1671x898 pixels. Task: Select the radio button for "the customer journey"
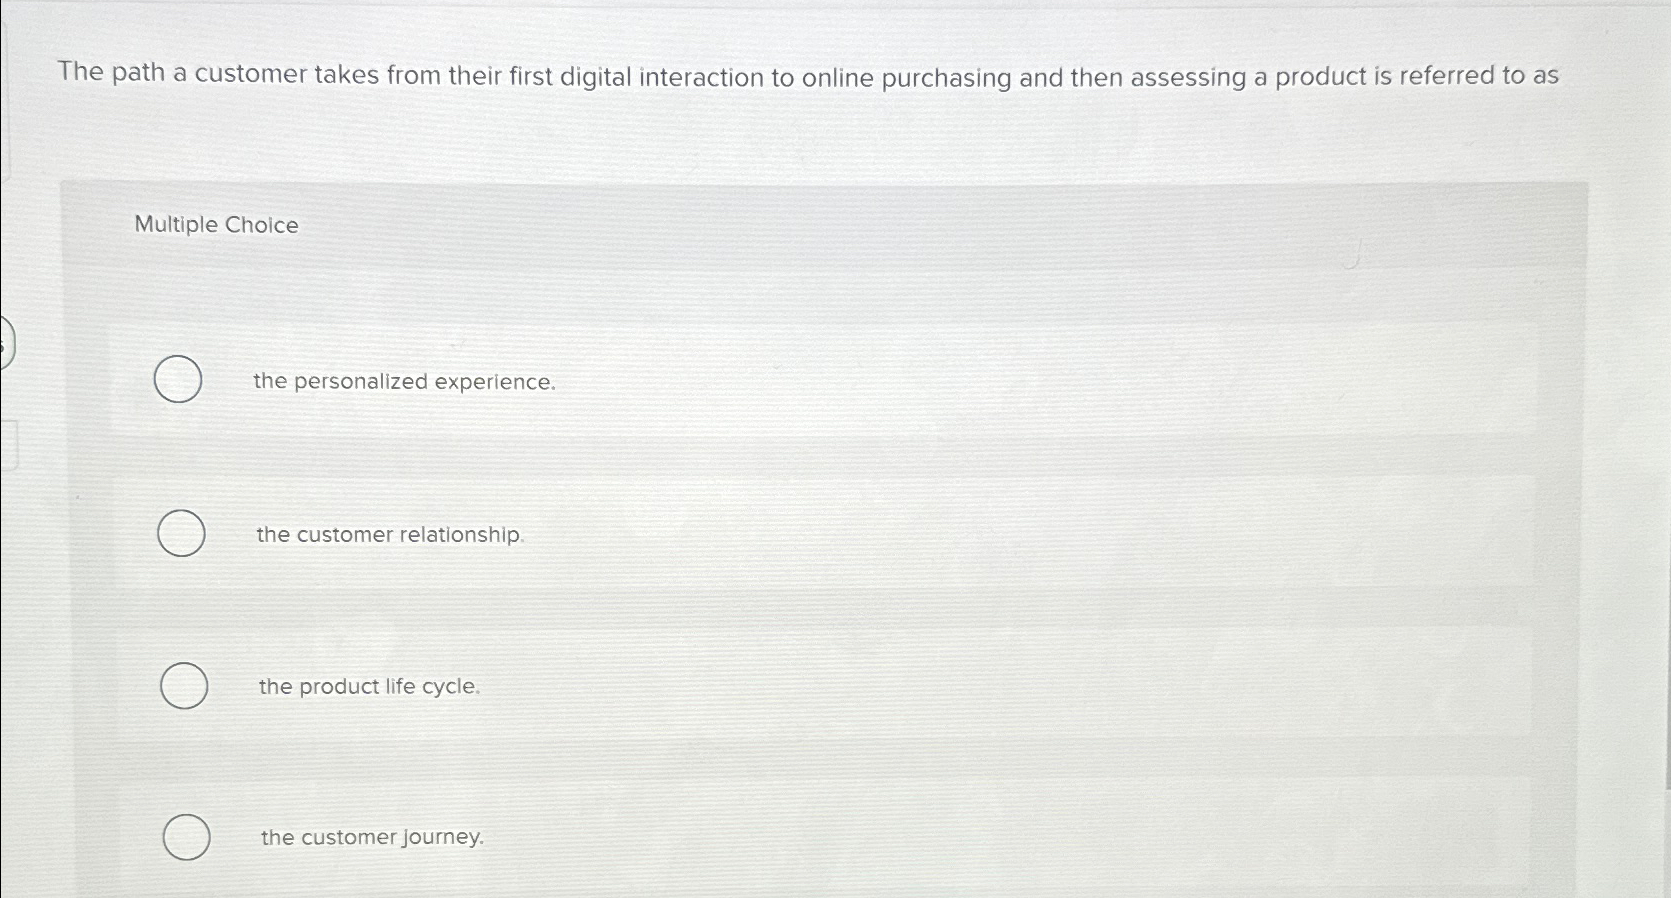pos(186,838)
